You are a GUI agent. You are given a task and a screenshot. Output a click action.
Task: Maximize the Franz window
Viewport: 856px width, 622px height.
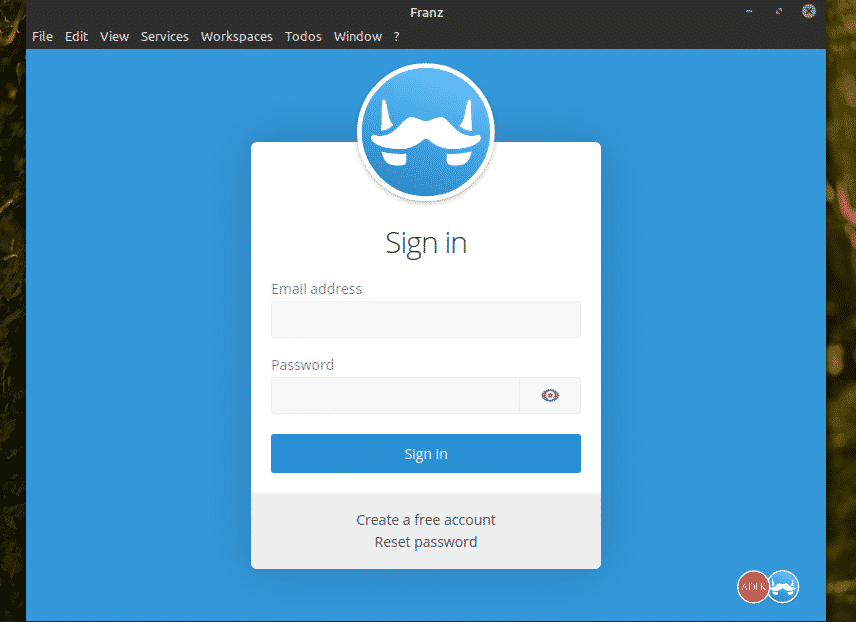779,11
